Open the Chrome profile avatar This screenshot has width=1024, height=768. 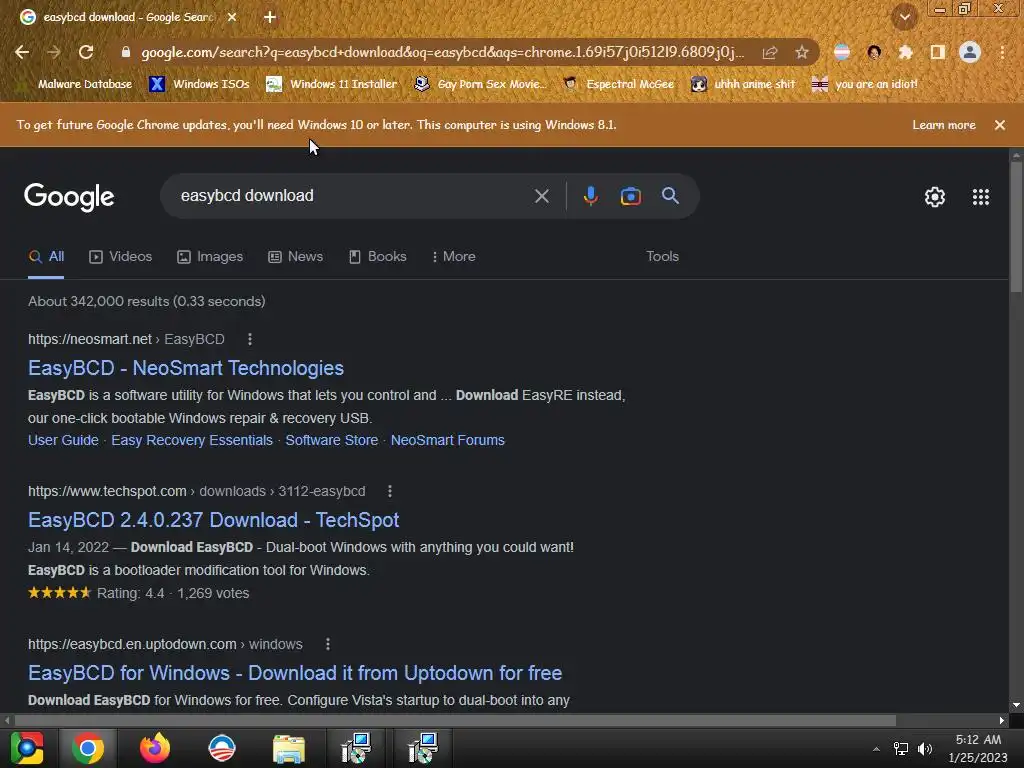point(970,52)
